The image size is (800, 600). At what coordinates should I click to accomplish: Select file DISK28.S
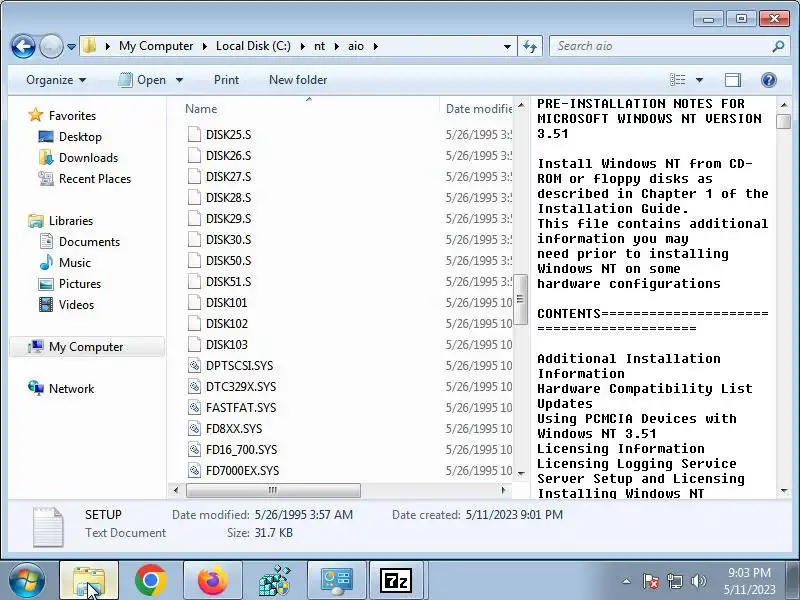coord(228,197)
